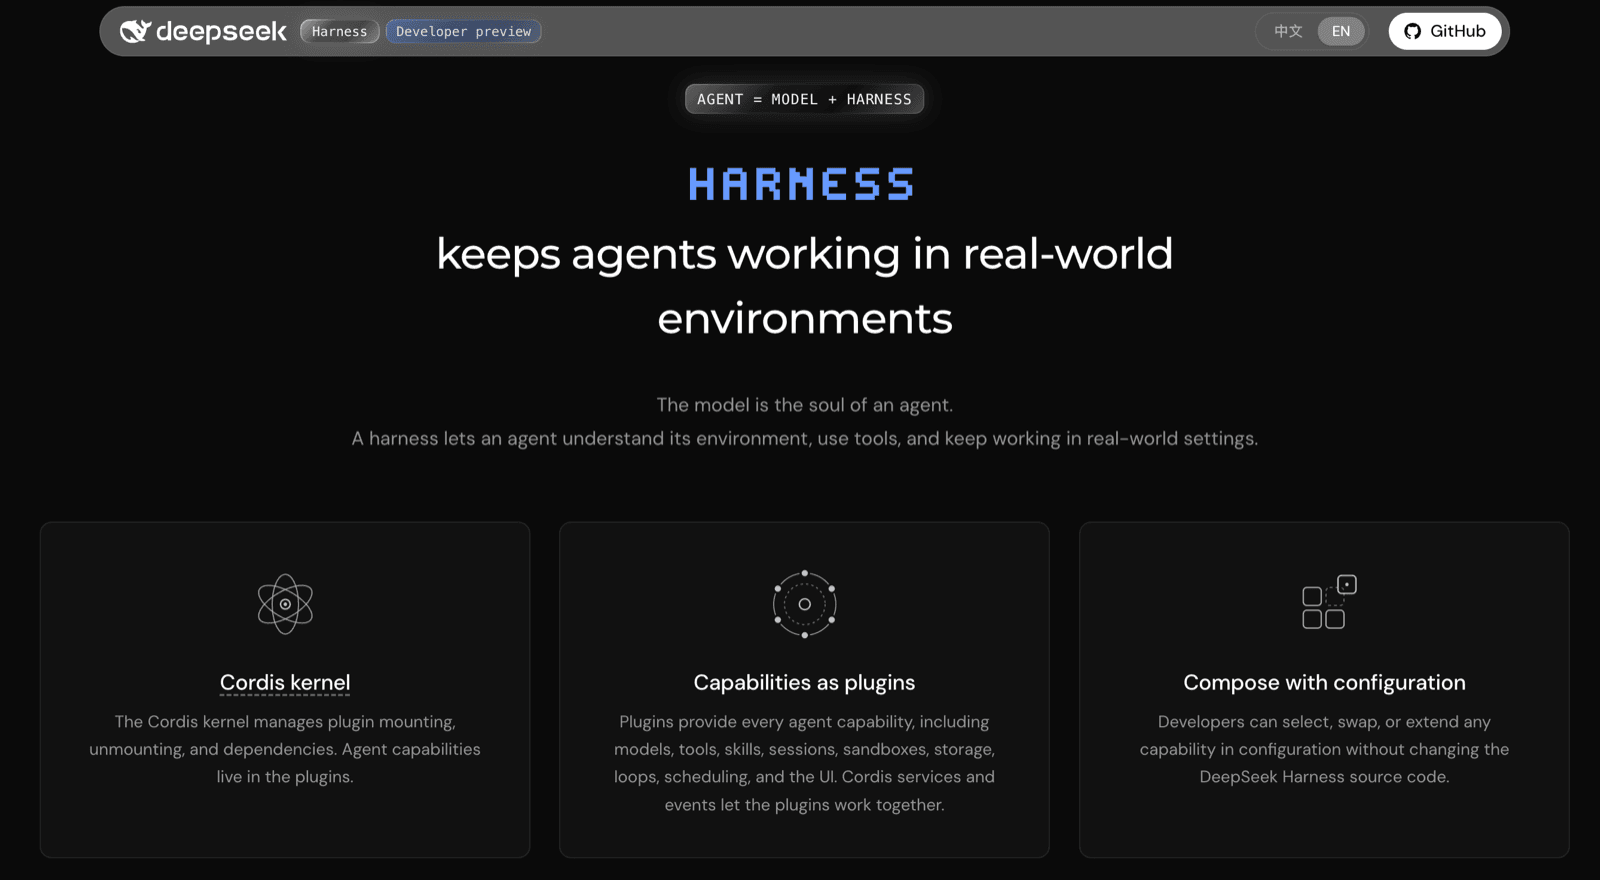Click the 'Developers can select, swap, or extend' paragraph
1600x880 pixels.
(x=1324, y=749)
